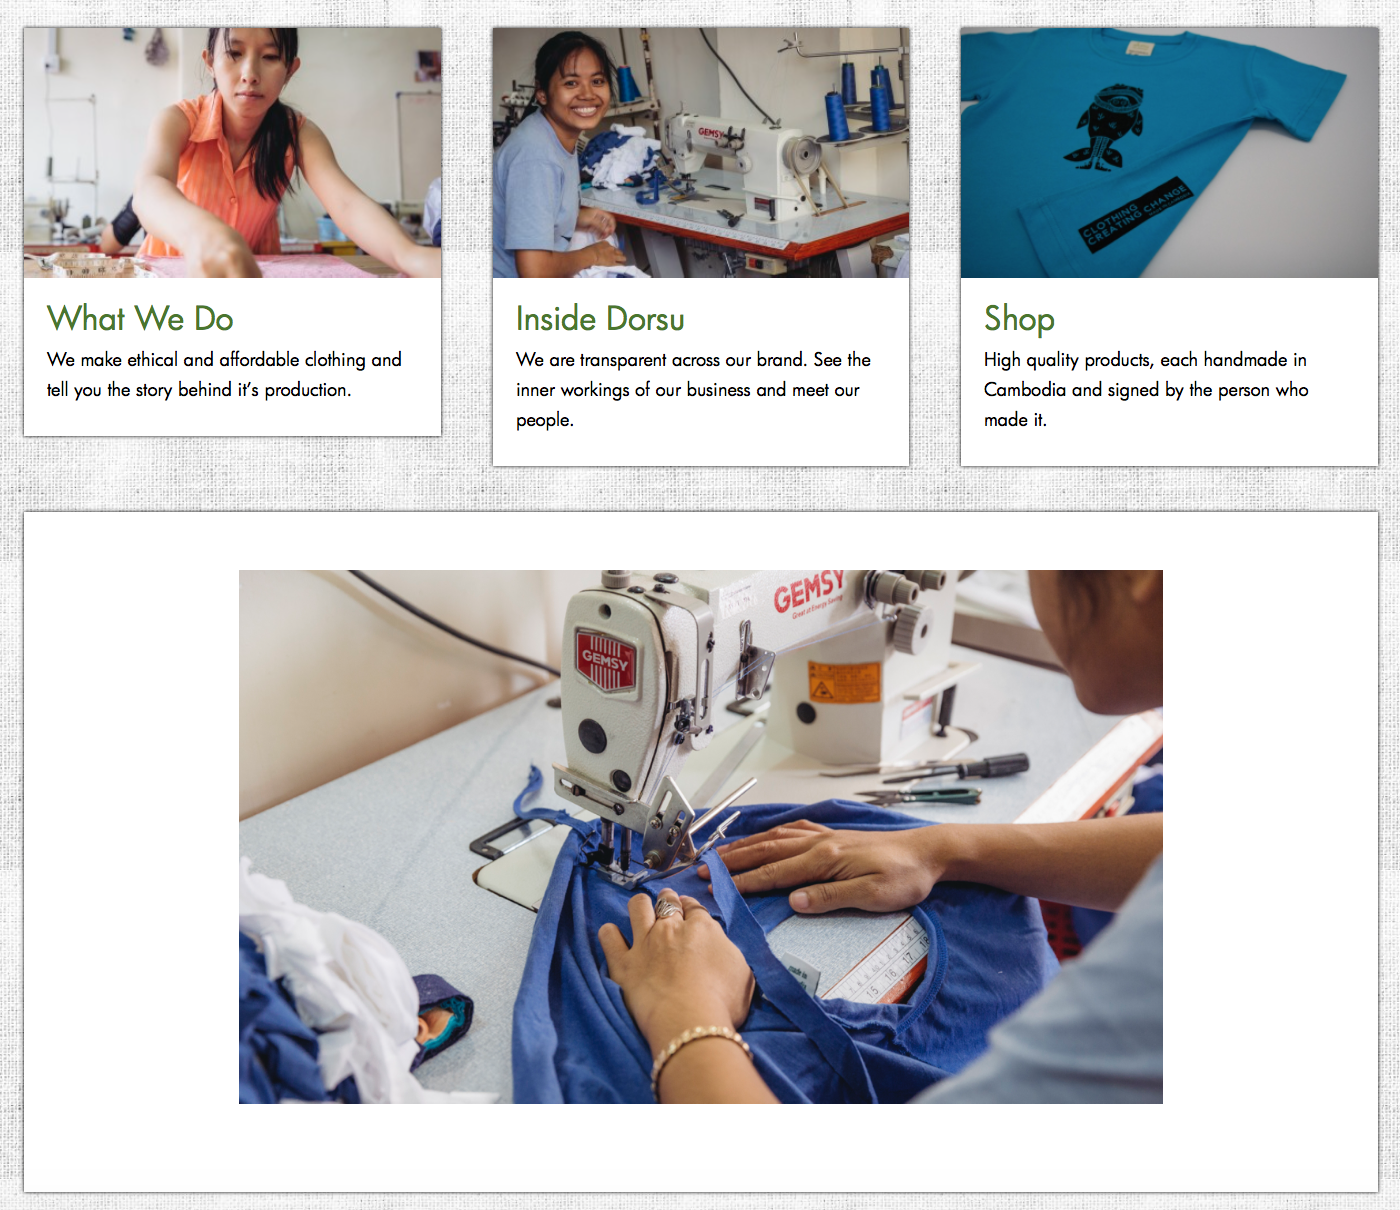Click the red GEMSY lettering atop the machine
Screen dimensions: 1400x1210
[x=808, y=592]
